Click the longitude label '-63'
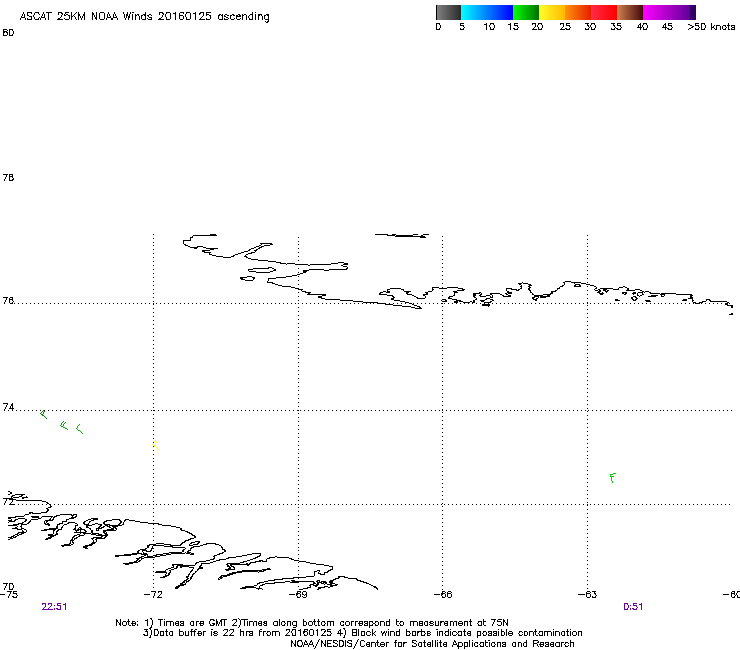 point(588,594)
